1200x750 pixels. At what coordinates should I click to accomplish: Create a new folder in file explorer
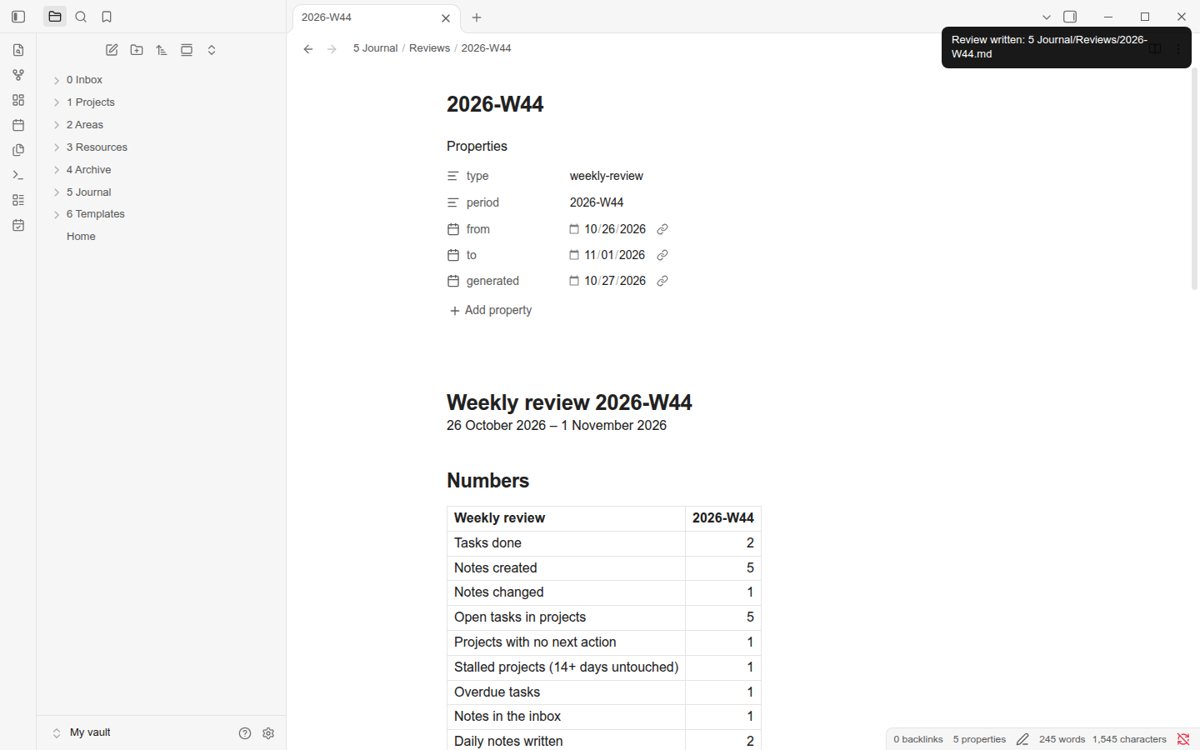[x=137, y=50]
